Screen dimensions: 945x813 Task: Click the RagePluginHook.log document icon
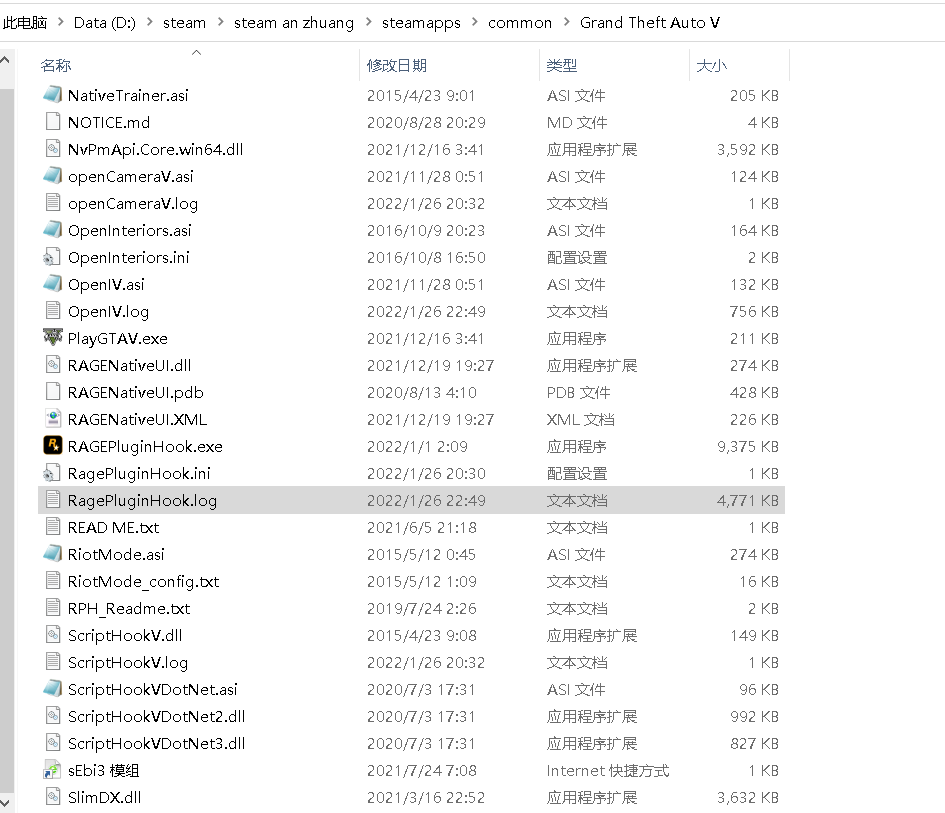pos(52,500)
